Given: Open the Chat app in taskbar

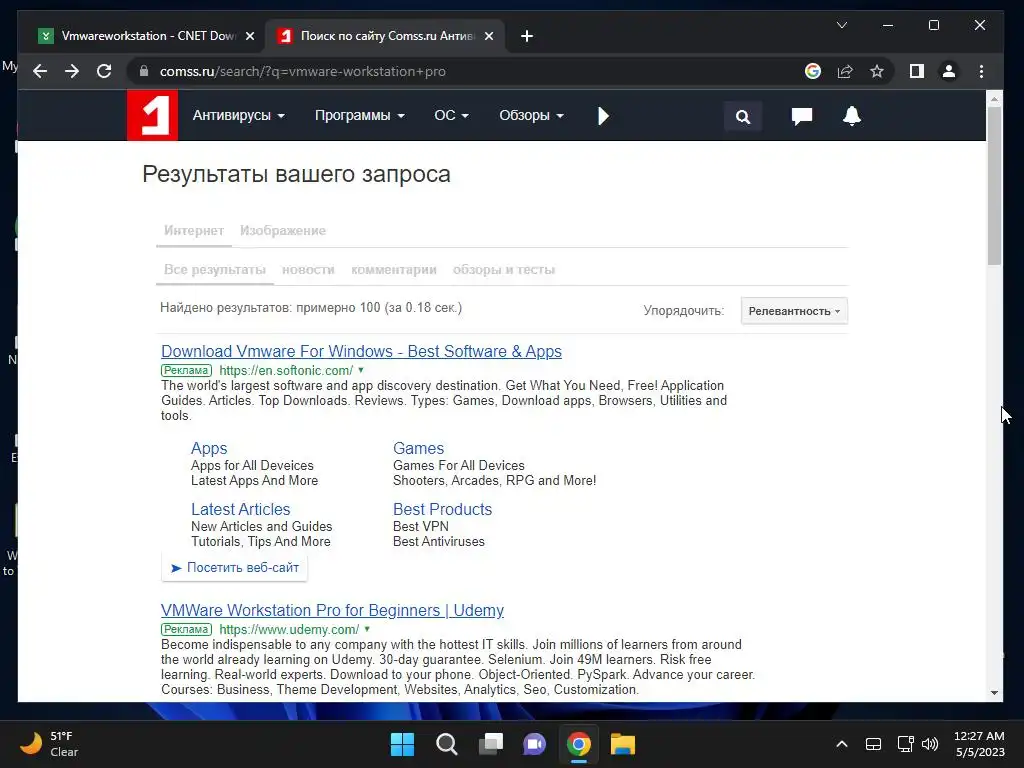Looking at the screenshot, I should [534, 744].
